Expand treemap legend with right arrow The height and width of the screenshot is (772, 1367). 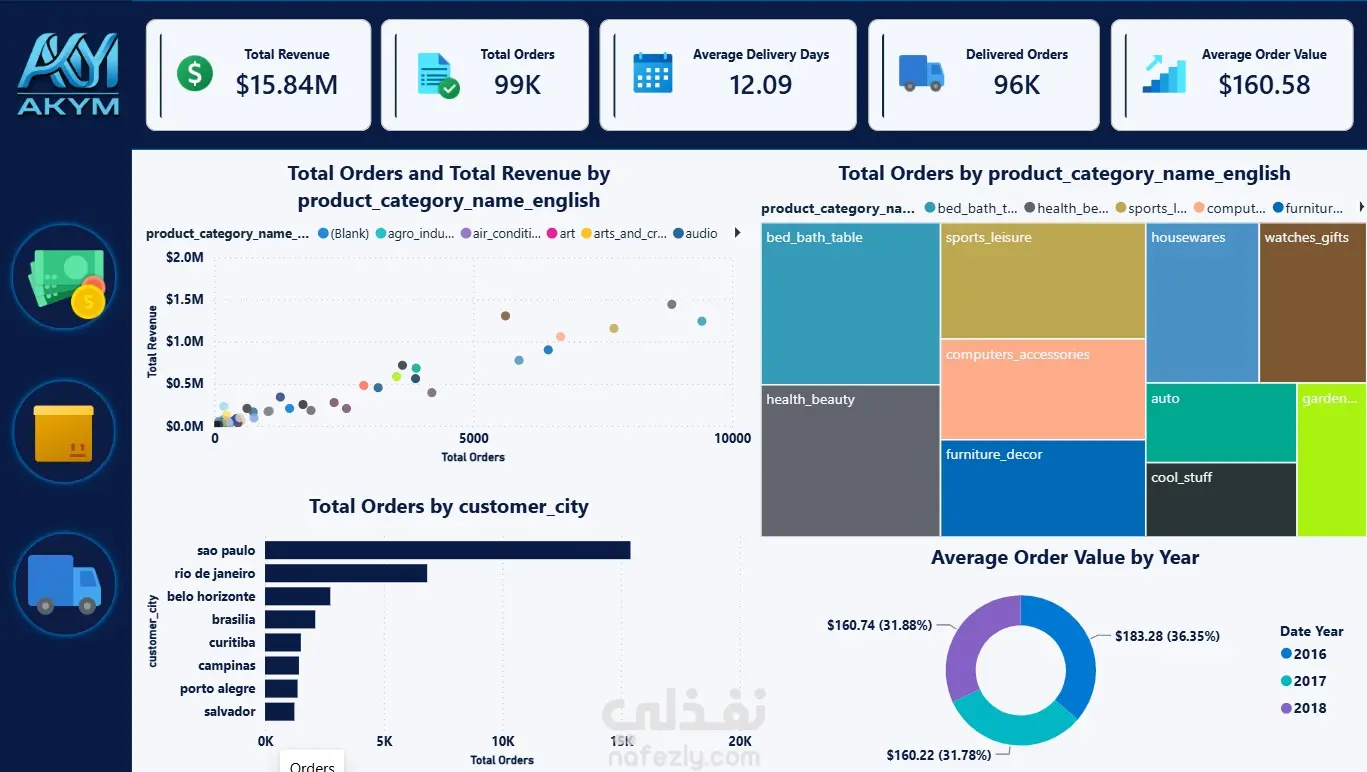pos(1361,208)
